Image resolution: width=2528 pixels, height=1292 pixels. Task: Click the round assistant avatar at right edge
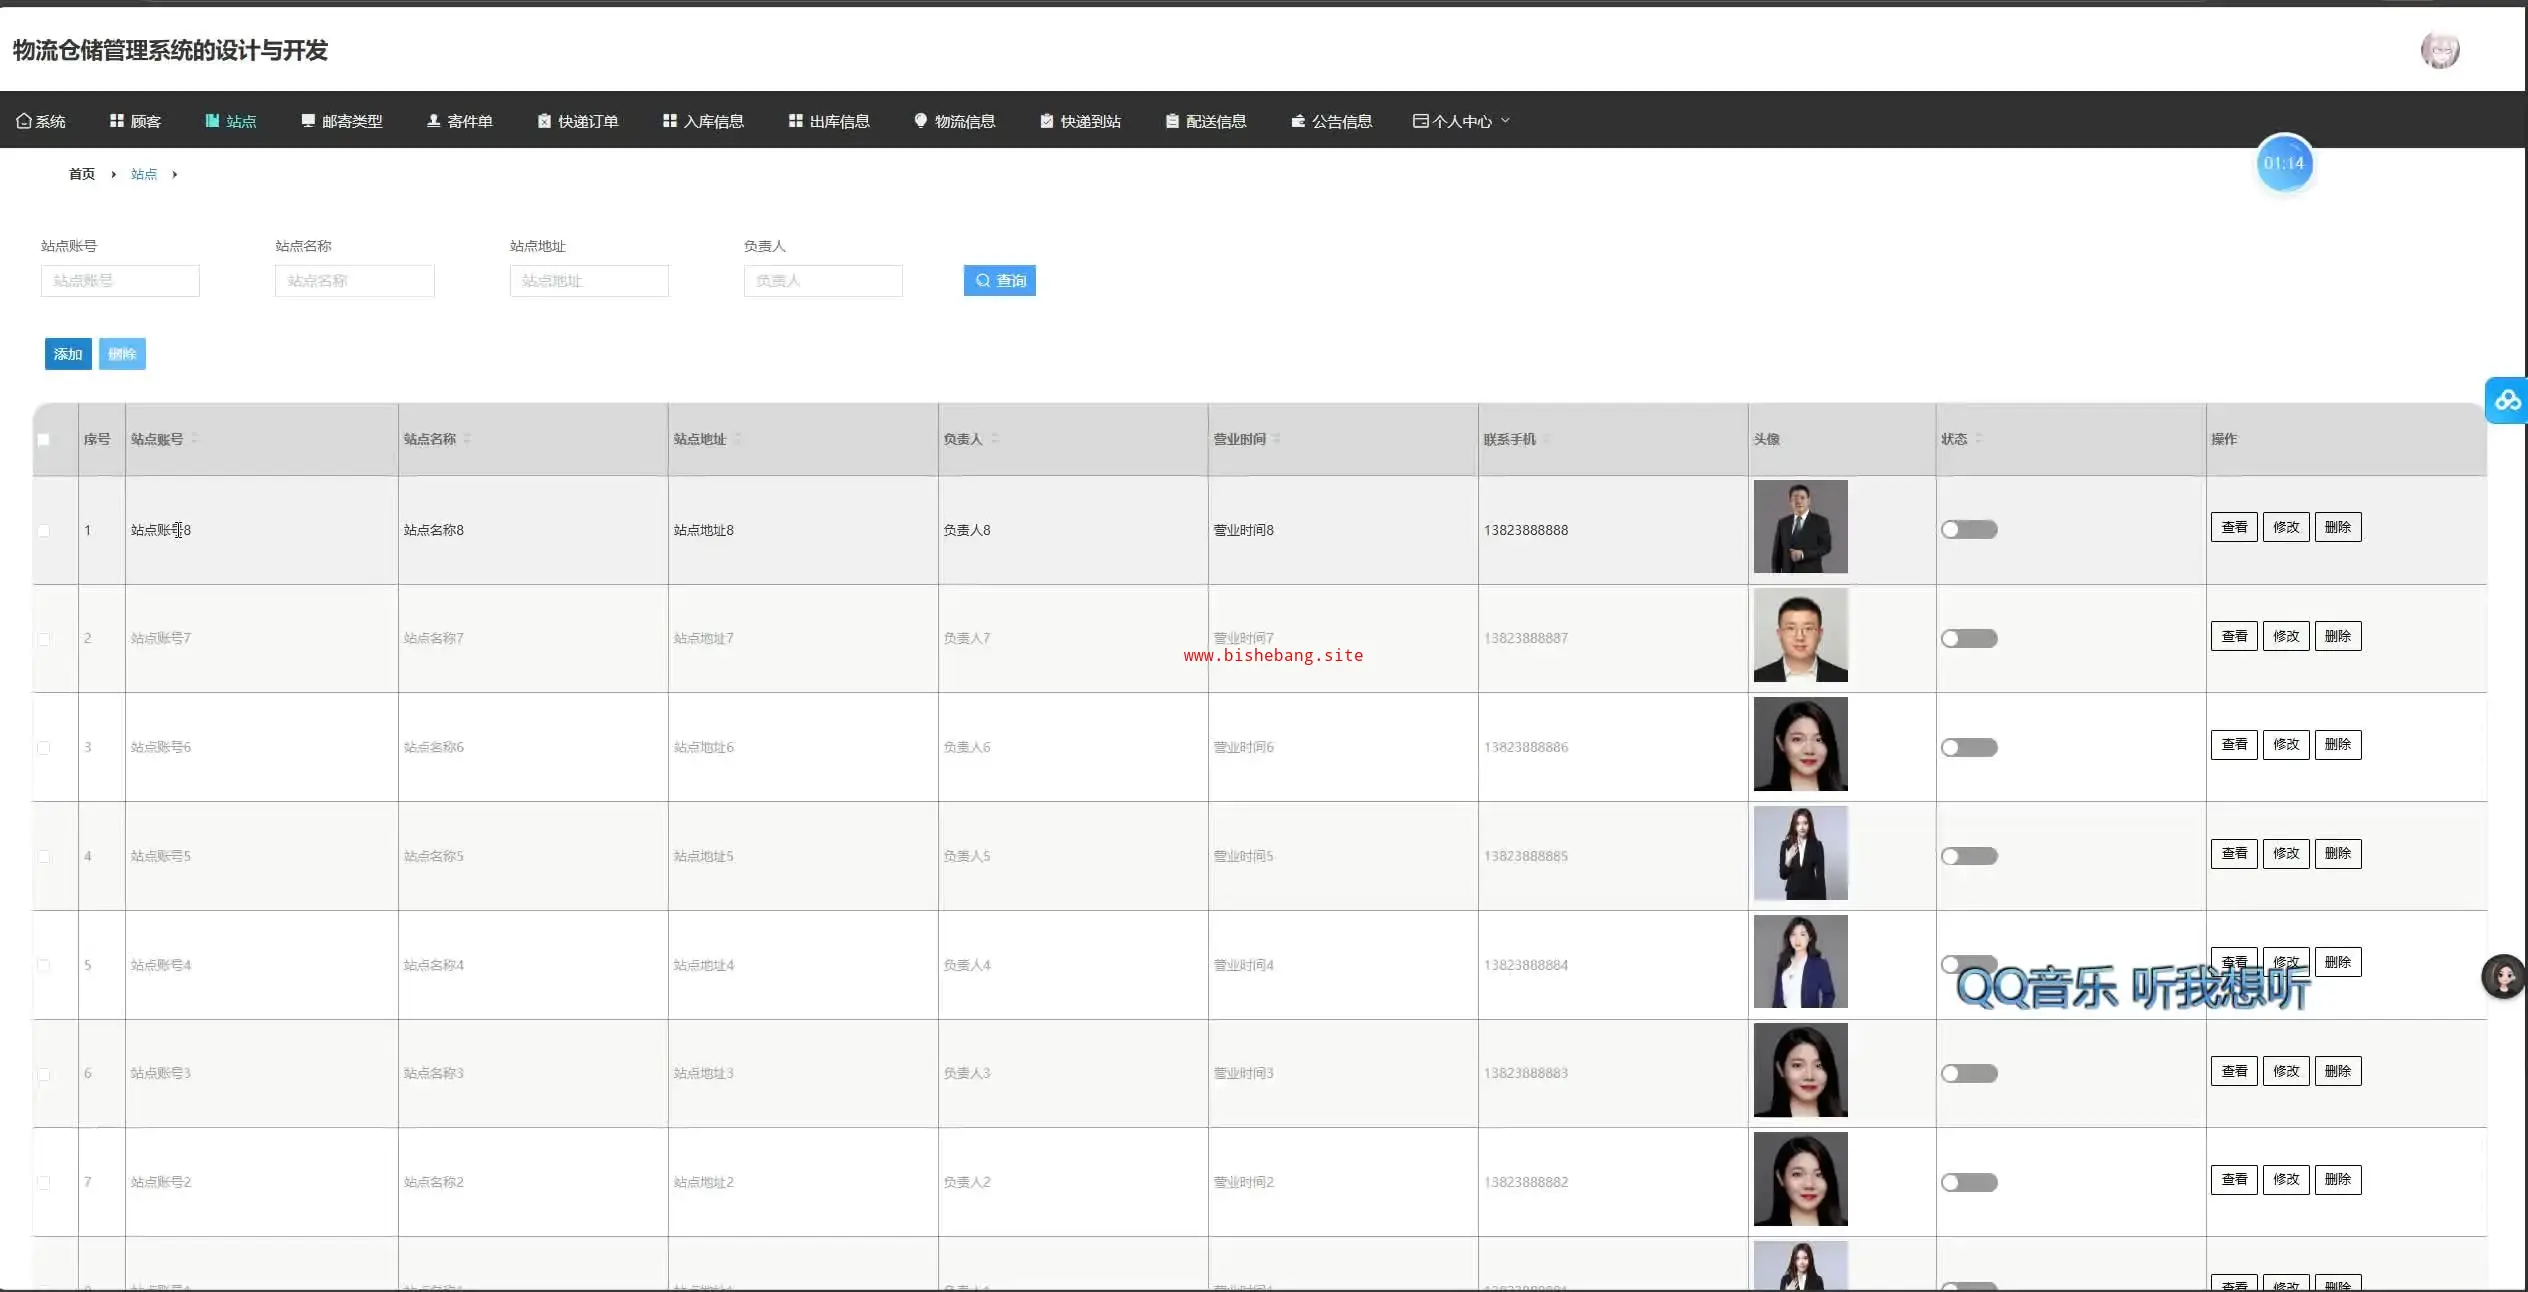pos(2503,976)
